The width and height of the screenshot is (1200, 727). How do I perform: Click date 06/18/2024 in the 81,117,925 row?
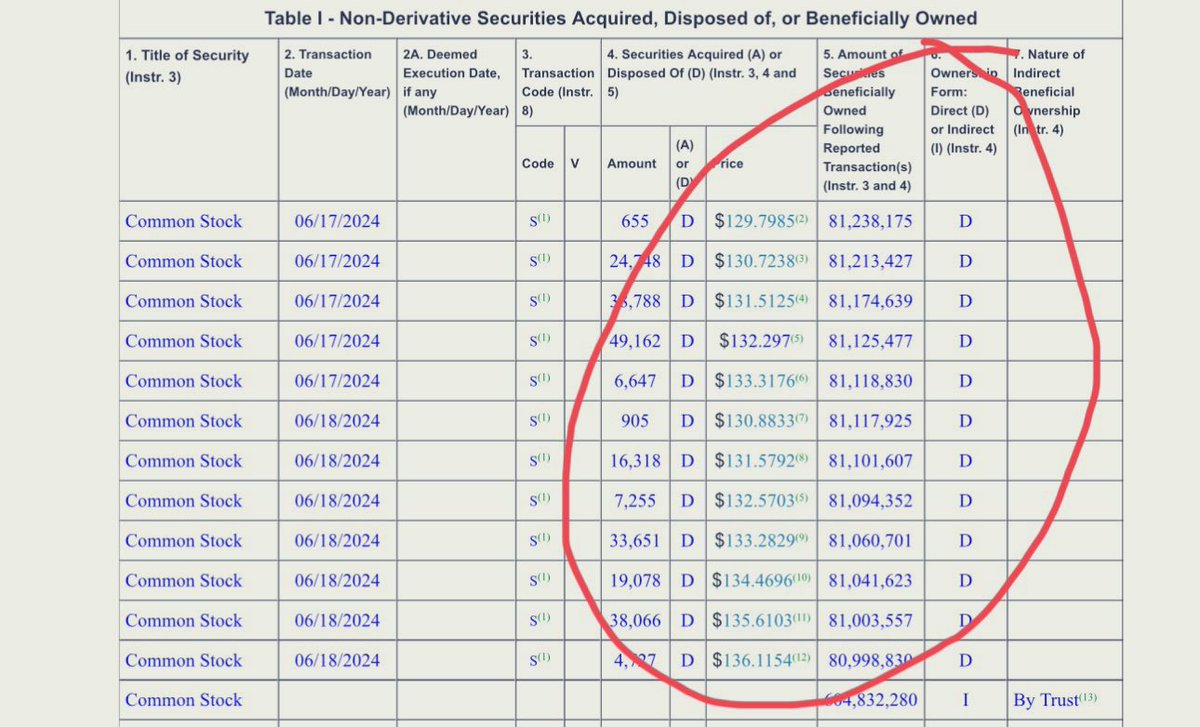tap(337, 421)
